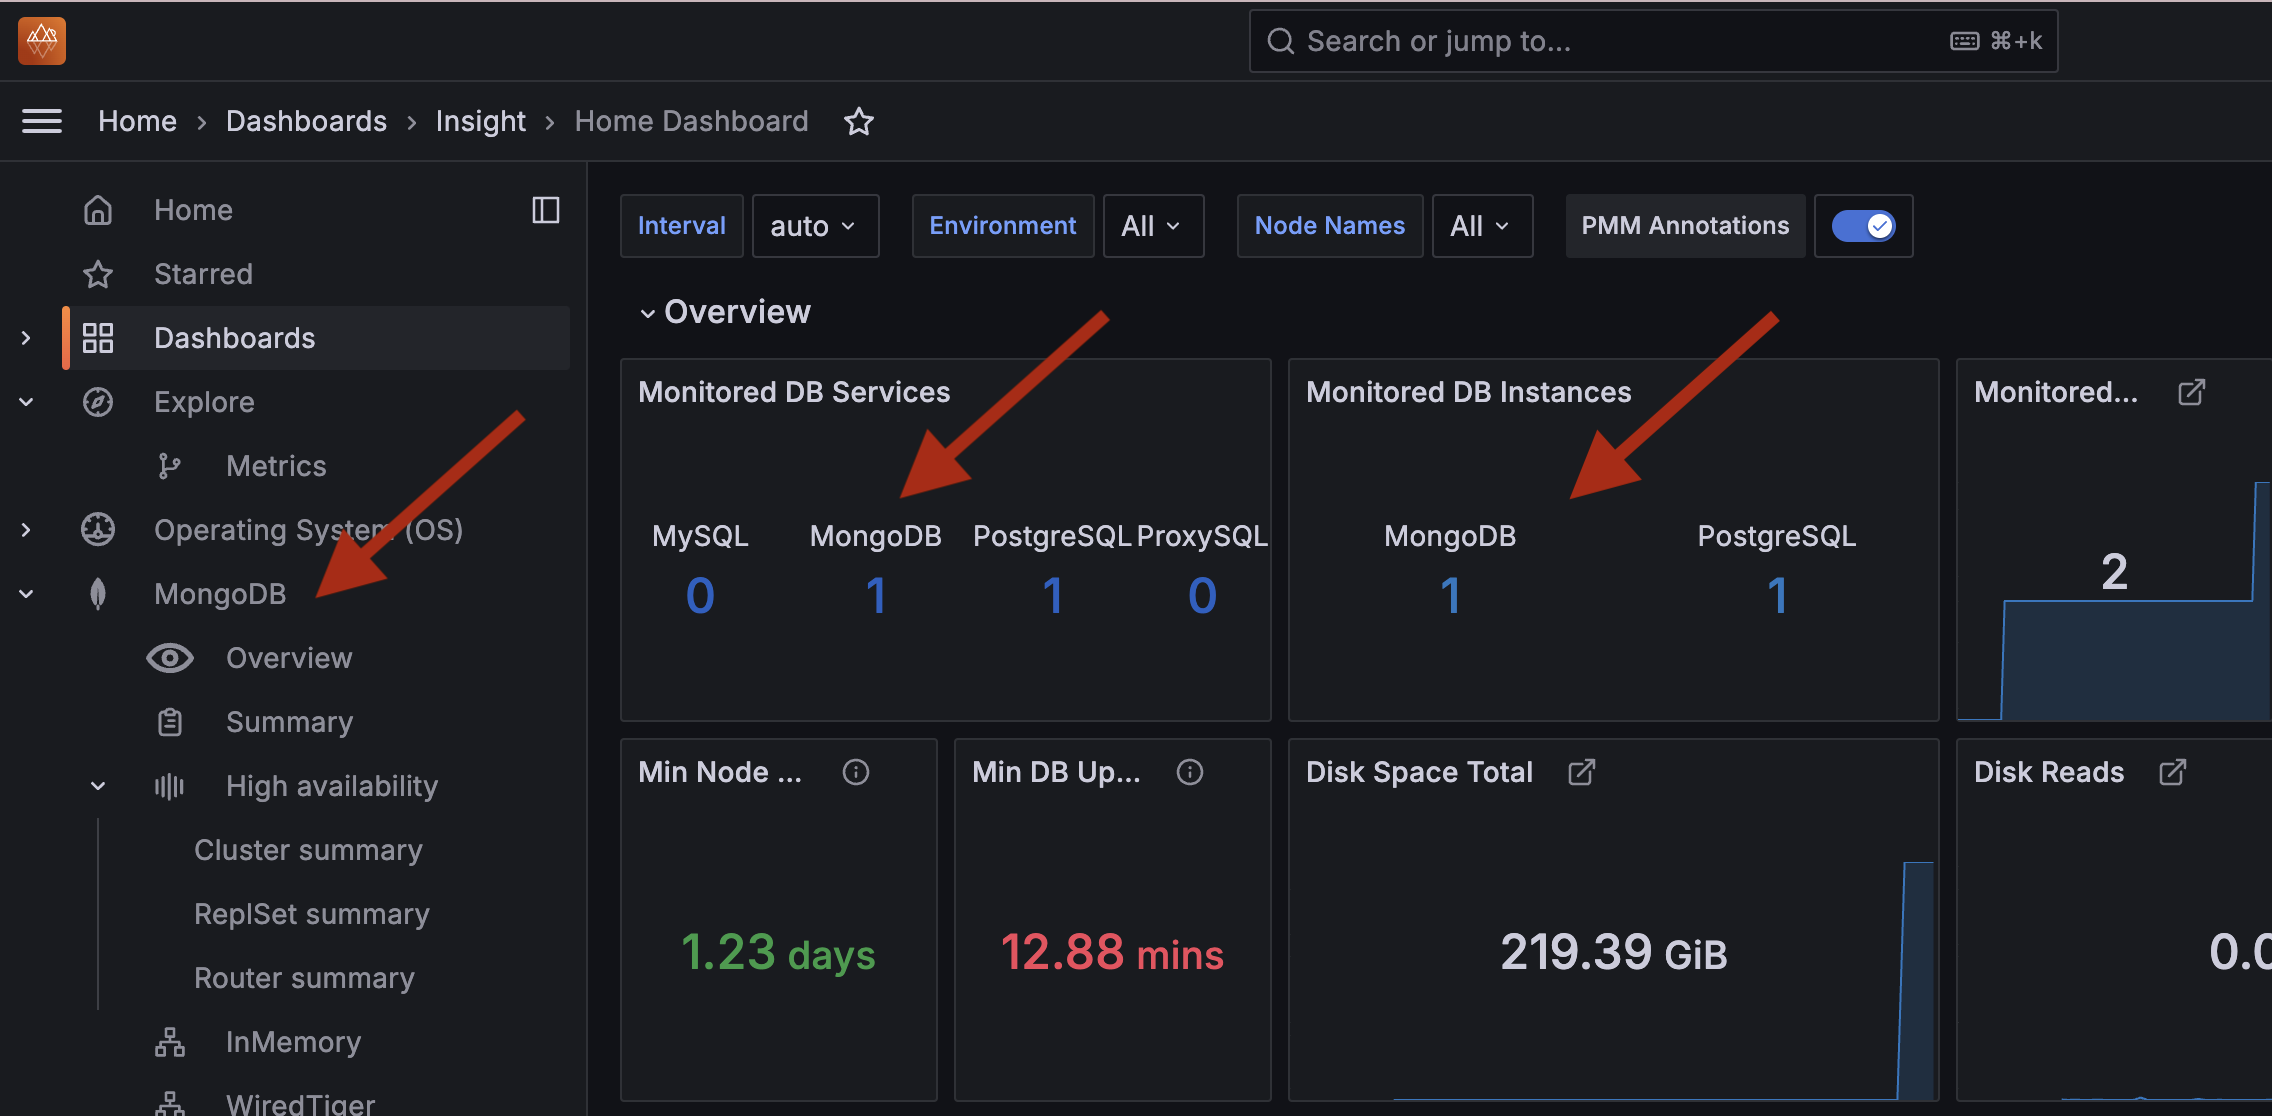
Task: Click the 1.23 days node uptime value
Action: tap(778, 952)
